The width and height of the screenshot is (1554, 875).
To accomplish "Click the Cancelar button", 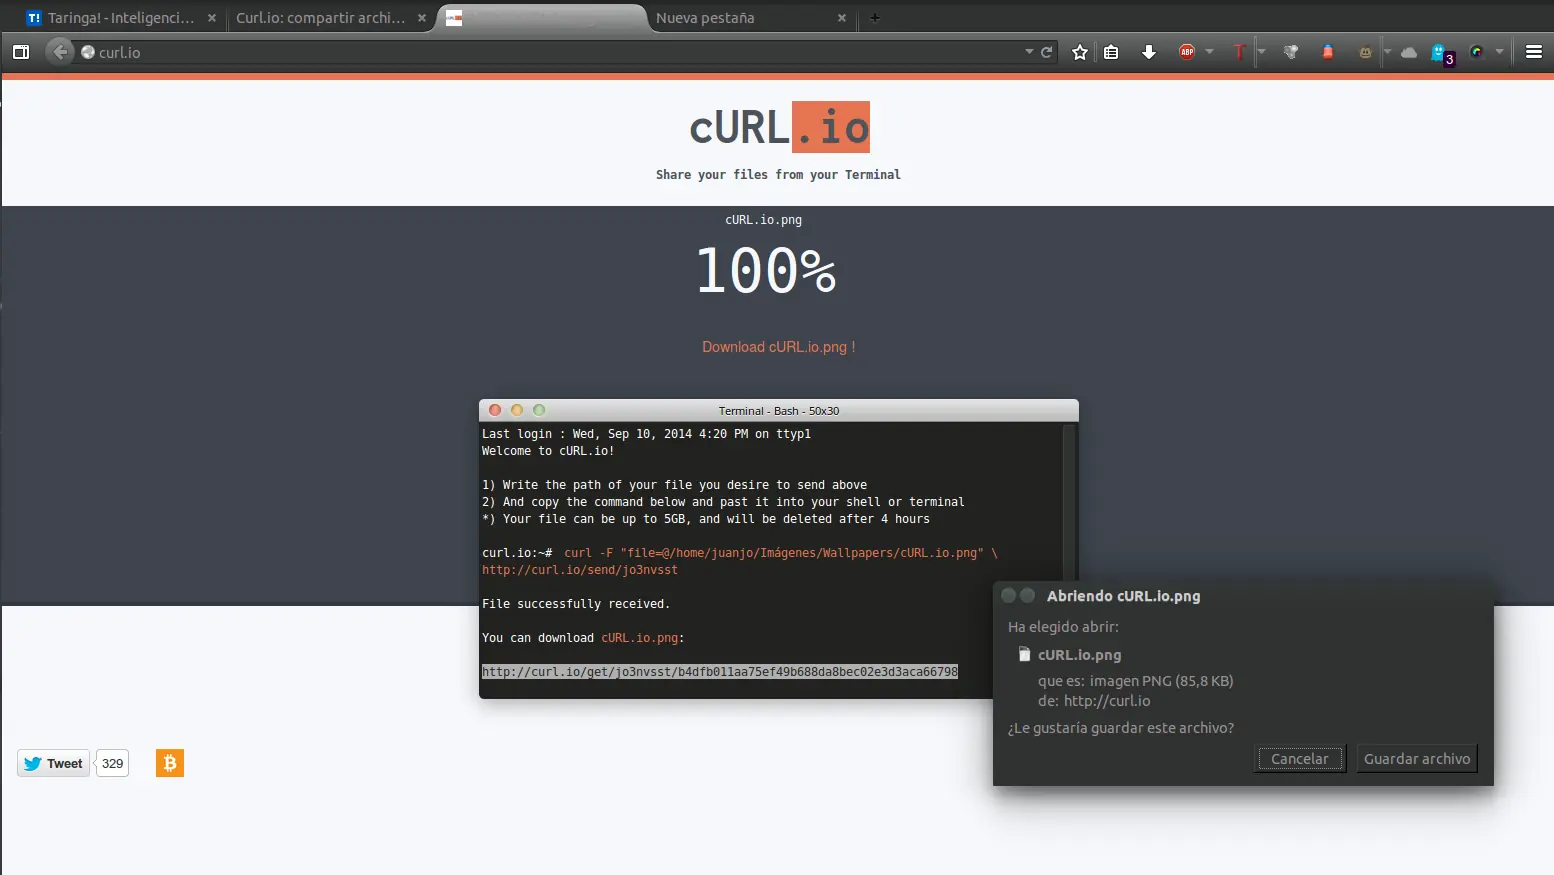I will coord(1300,759).
